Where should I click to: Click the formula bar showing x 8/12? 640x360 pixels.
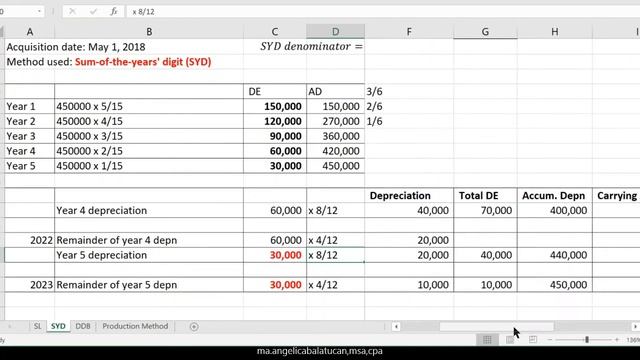coord(383,11)
